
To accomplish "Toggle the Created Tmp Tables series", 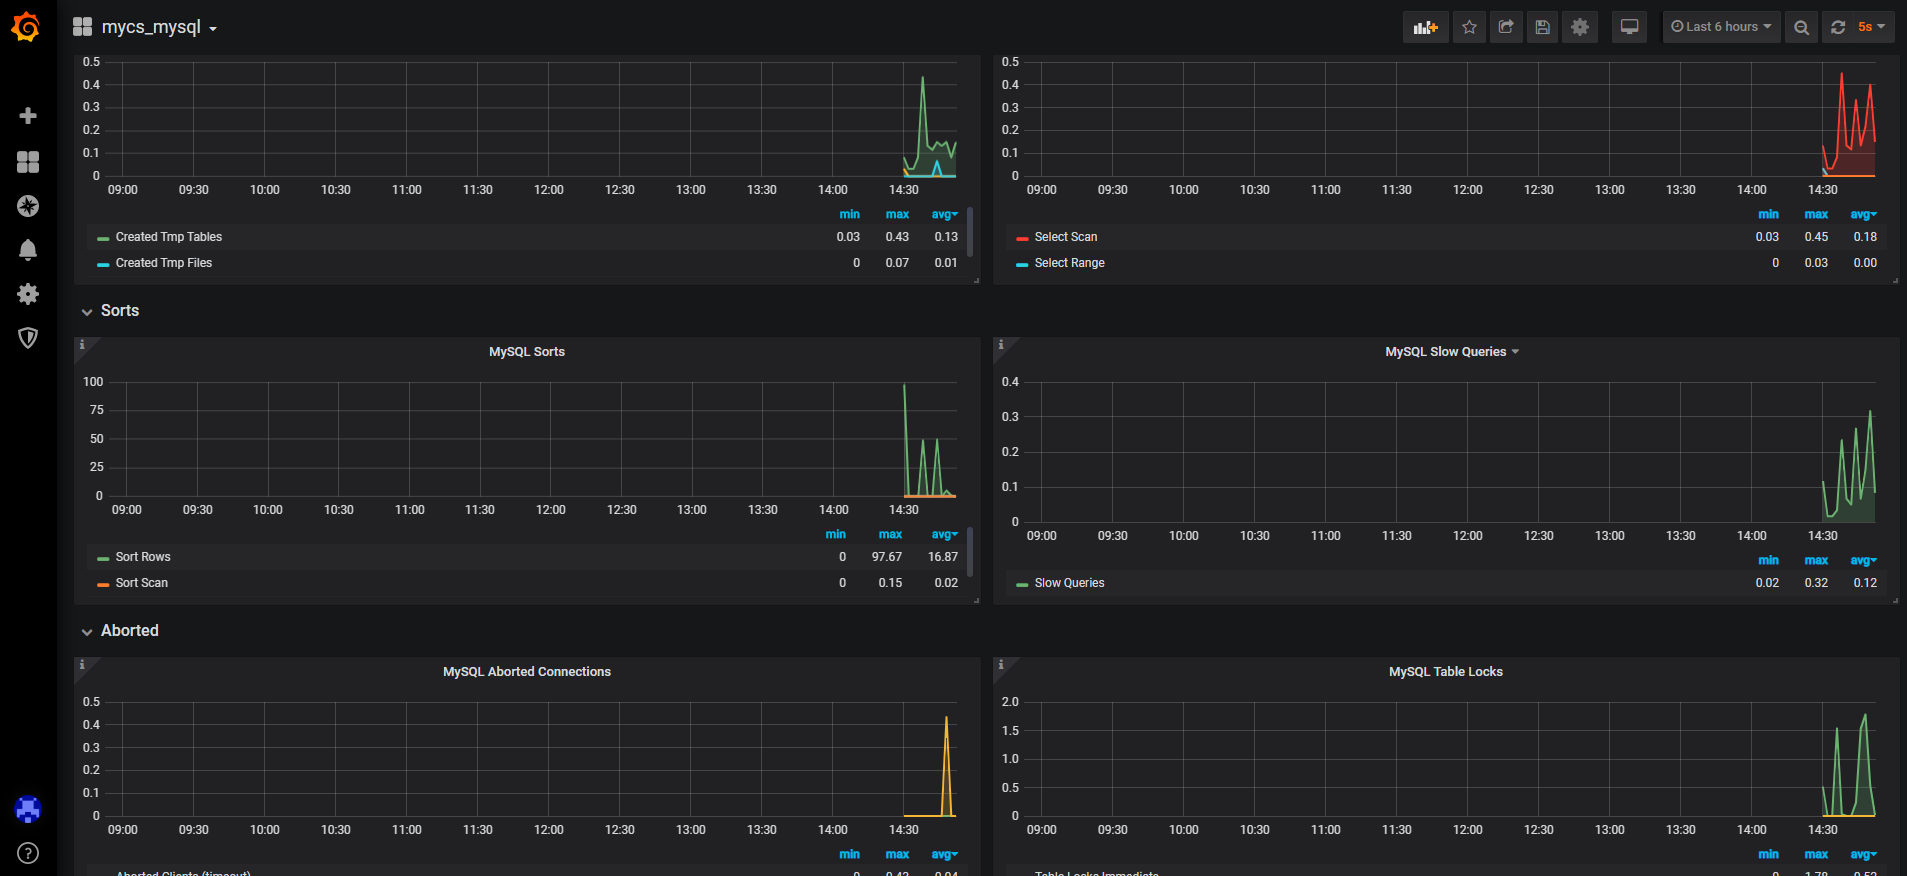I will [x=168, y=237].
